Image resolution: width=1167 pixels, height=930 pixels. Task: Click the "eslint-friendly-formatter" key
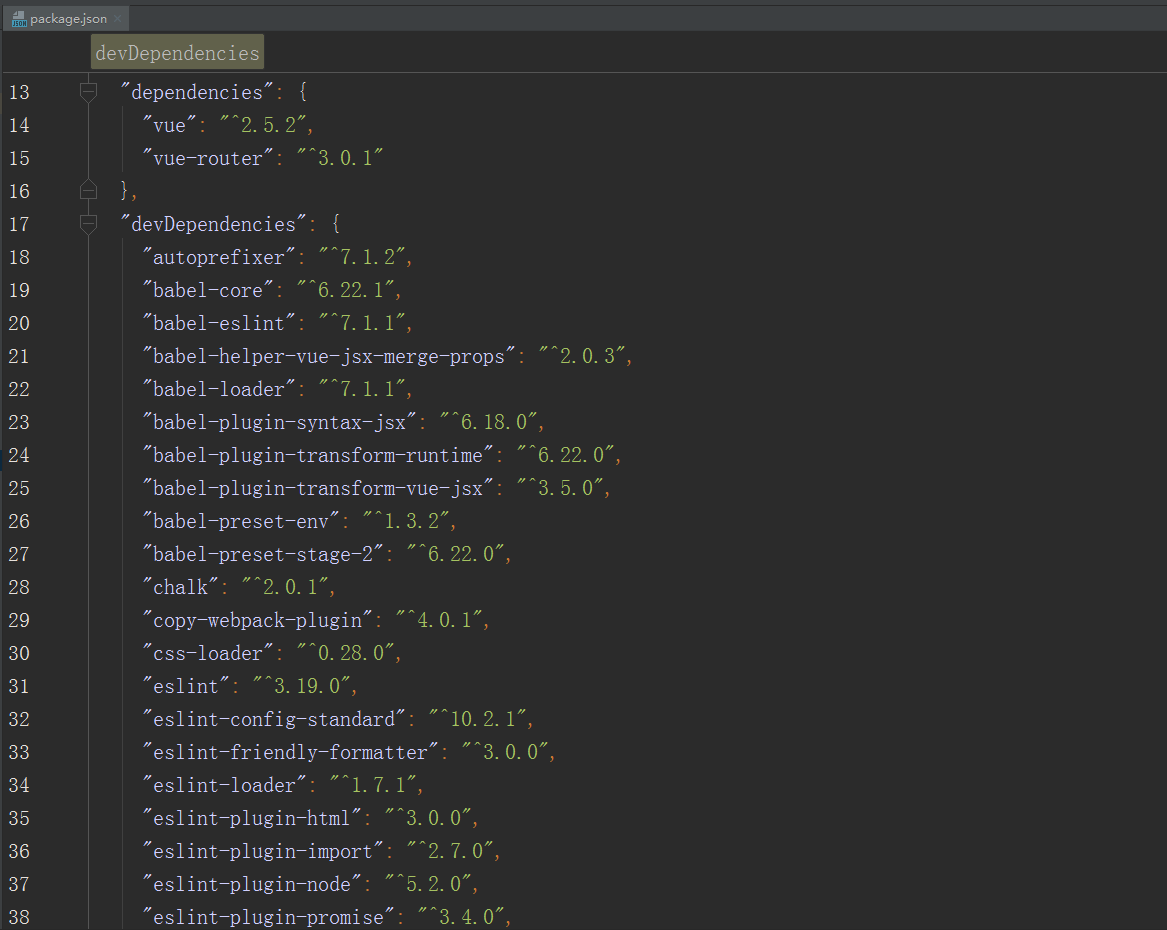pyautogui.click(x=291, y=752)
